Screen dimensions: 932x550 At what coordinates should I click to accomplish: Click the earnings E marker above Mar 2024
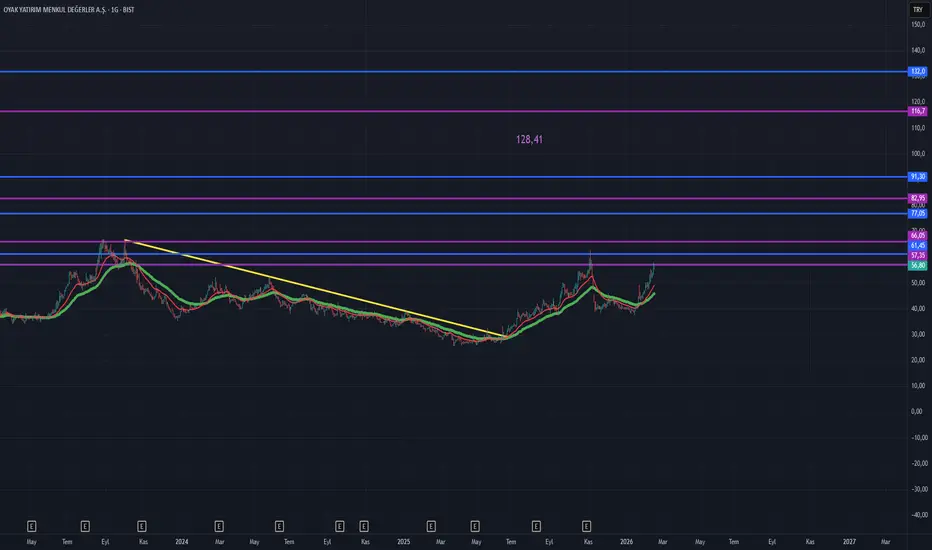click(219, 526)
